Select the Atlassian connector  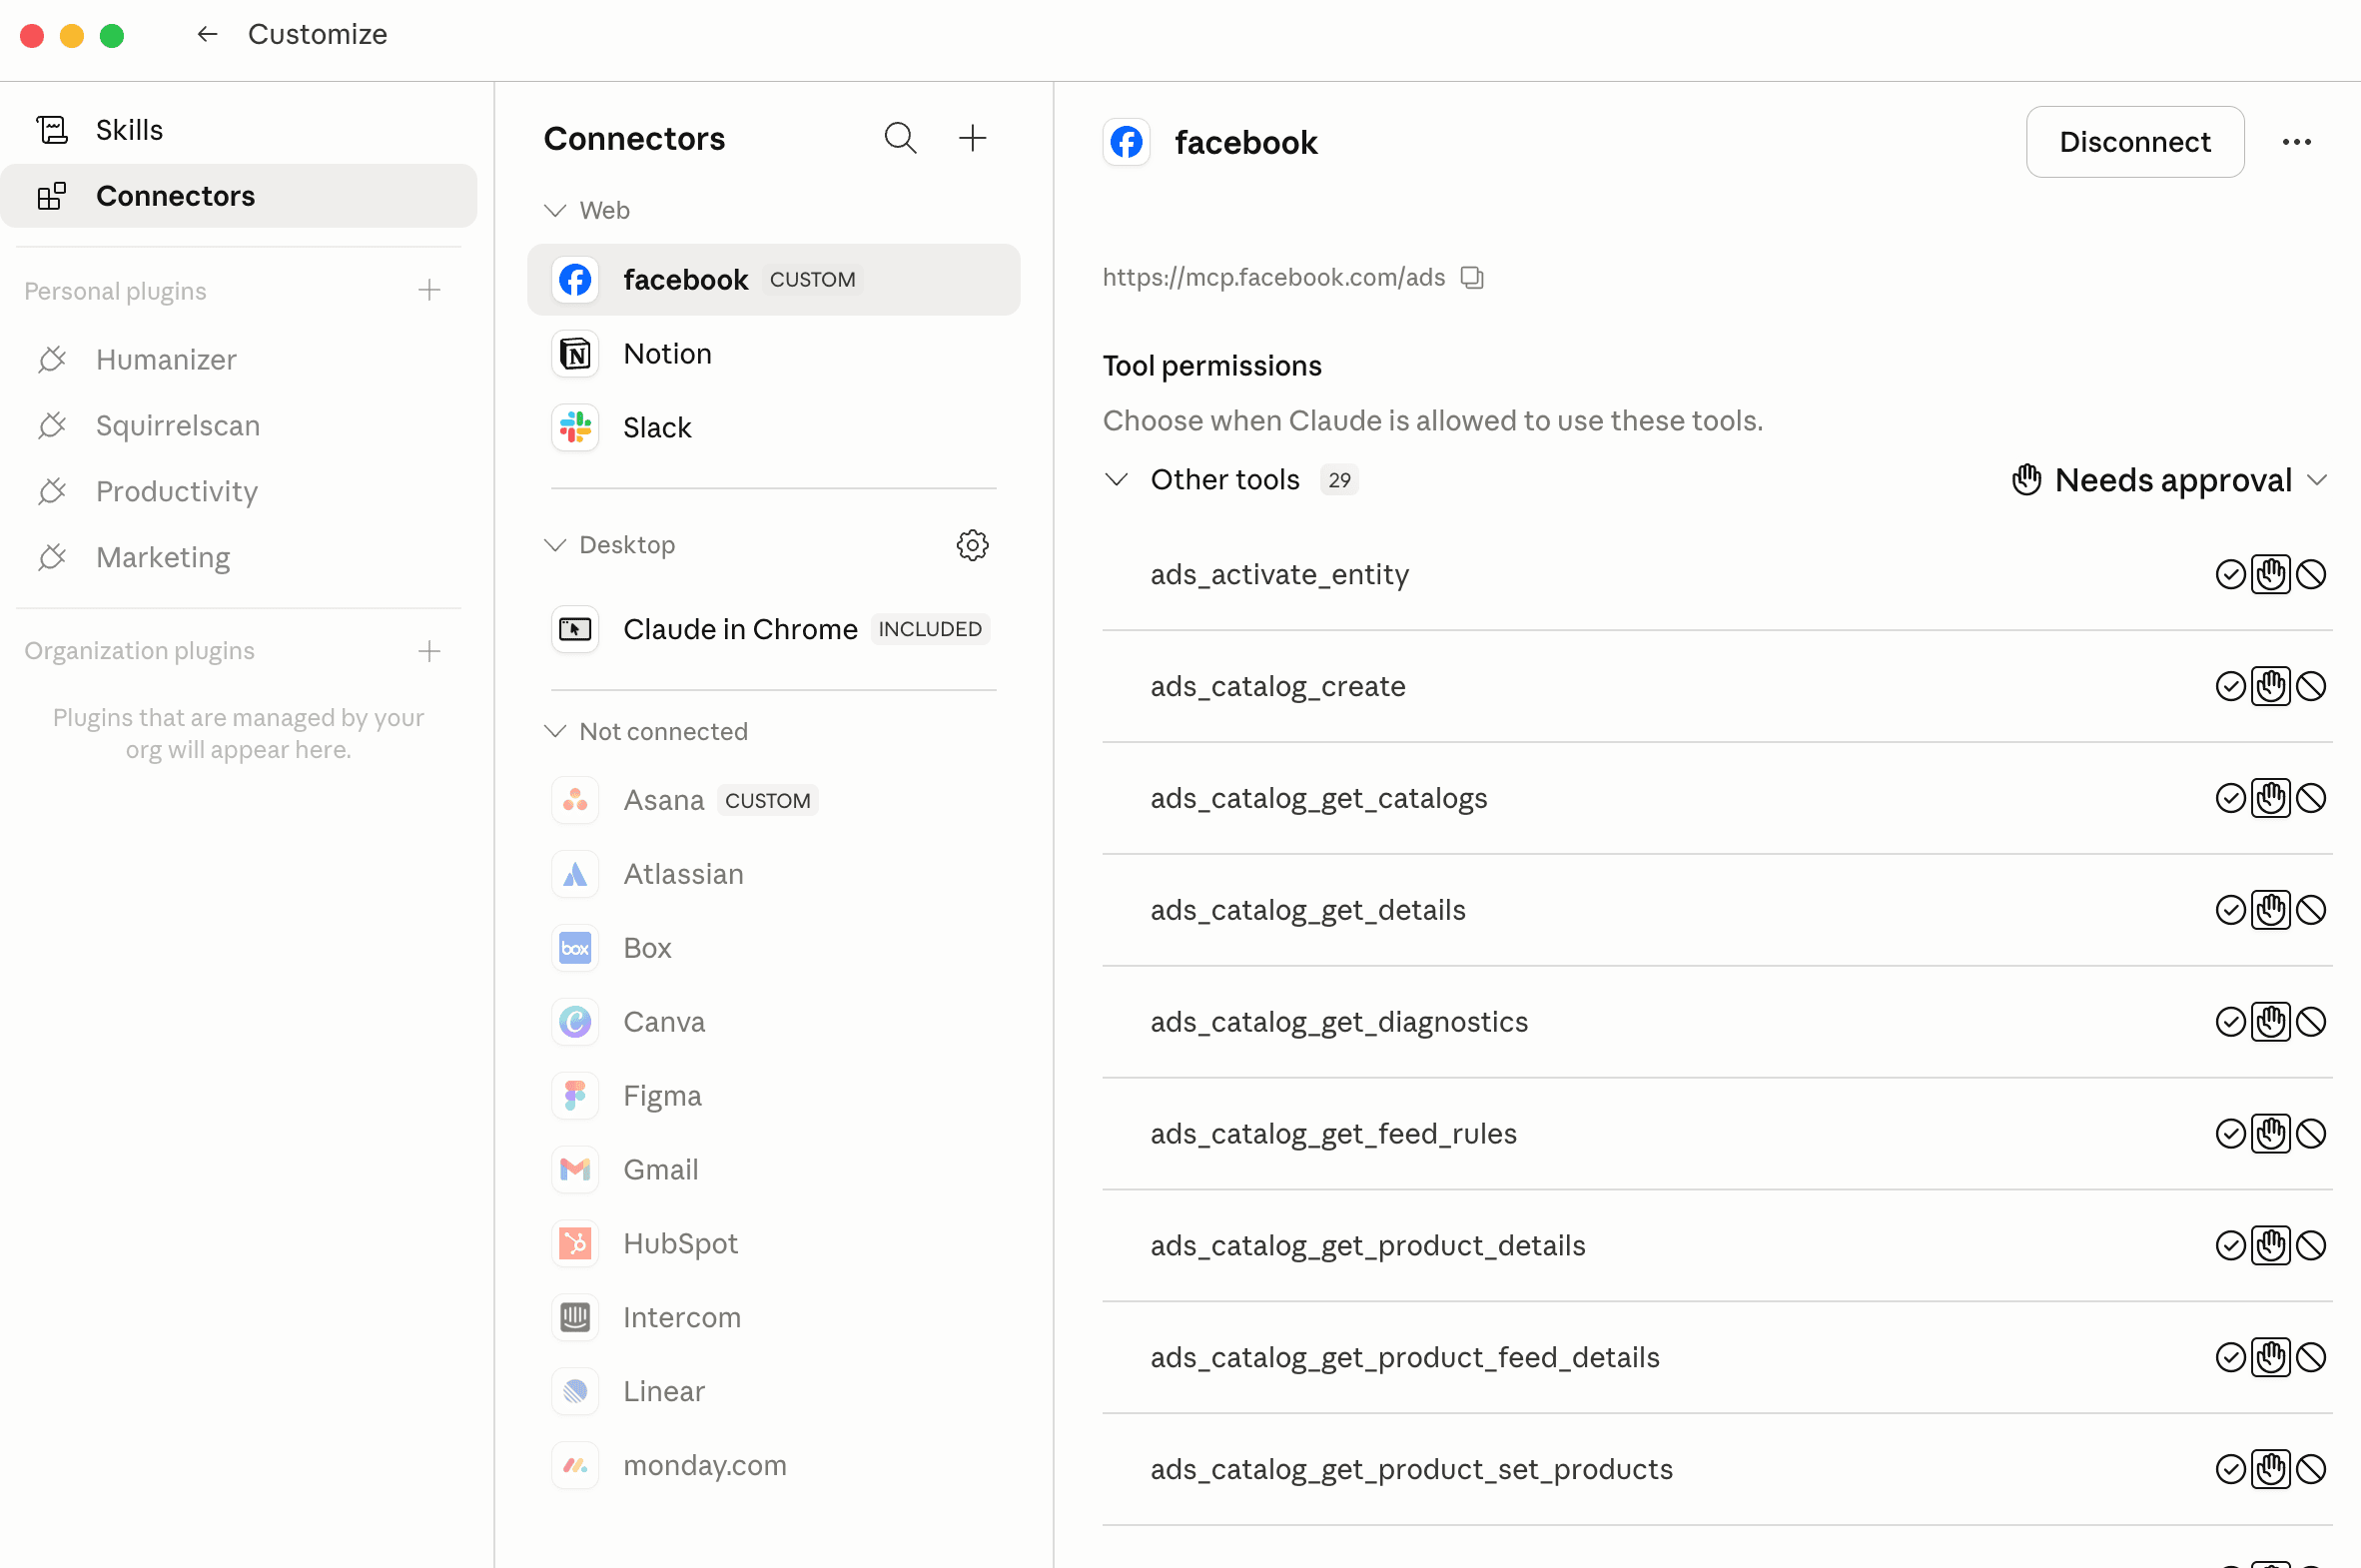(773, 874)
